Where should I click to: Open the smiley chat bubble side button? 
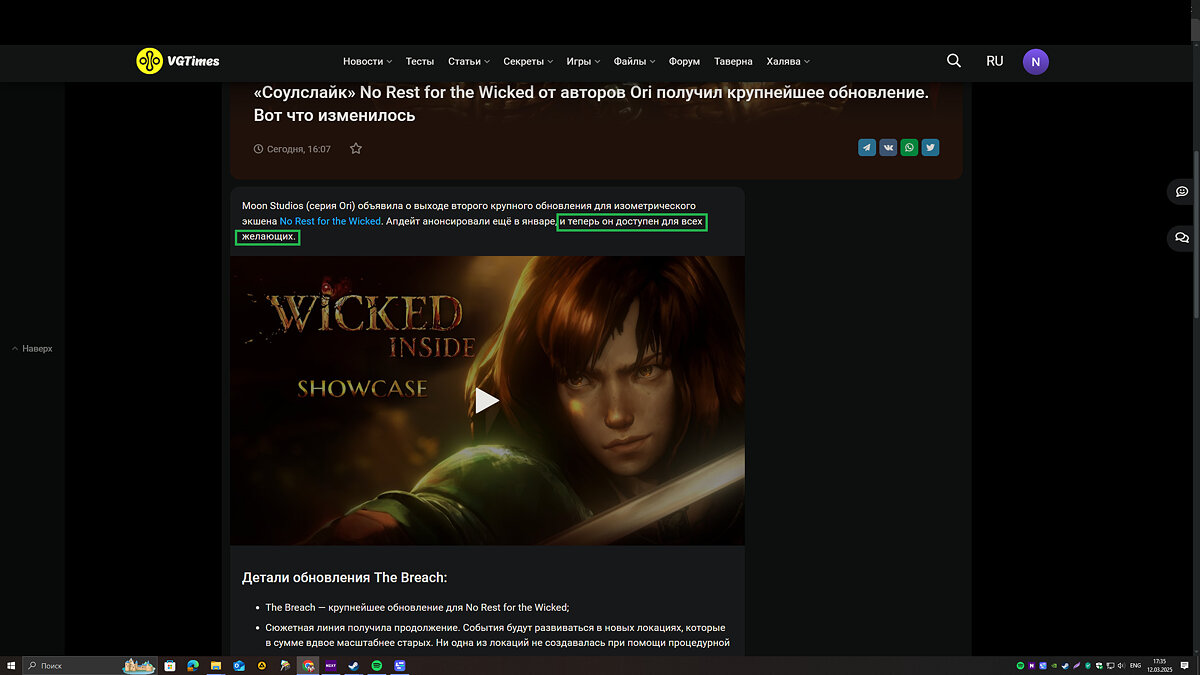1181,191
